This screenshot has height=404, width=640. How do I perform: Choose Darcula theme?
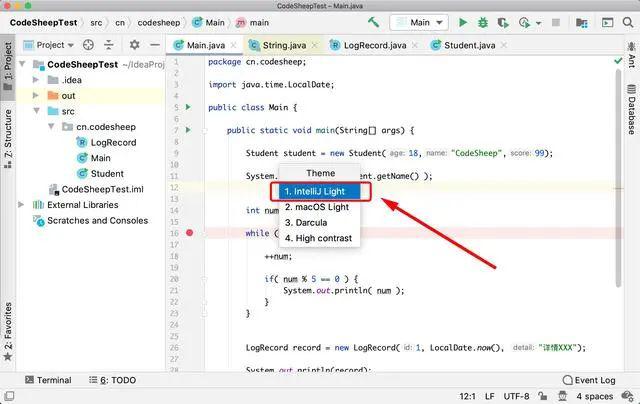pyautogui.click(x=320, y=222)
